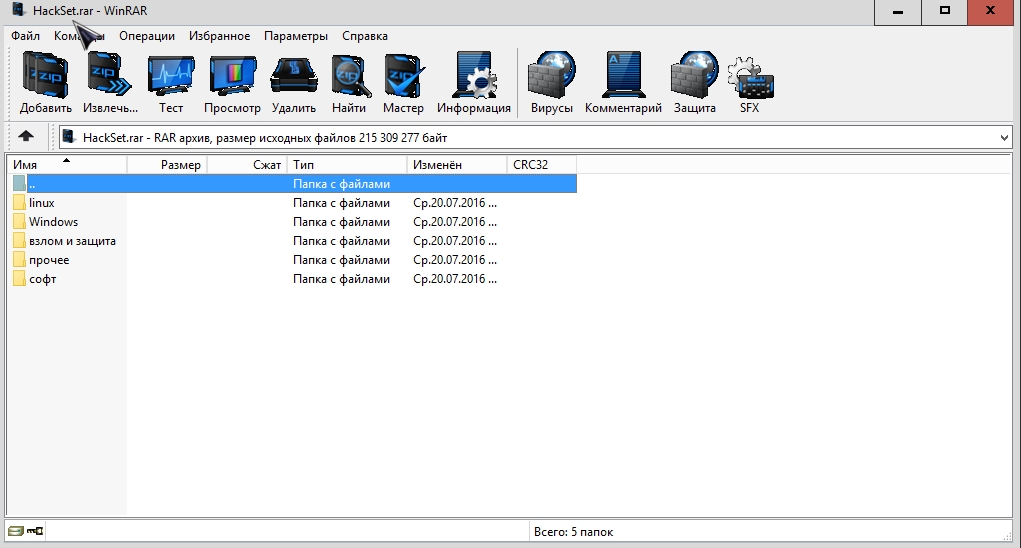Sort by Размер column header
Screen dimensions: 1021x548
click(167, 165)
